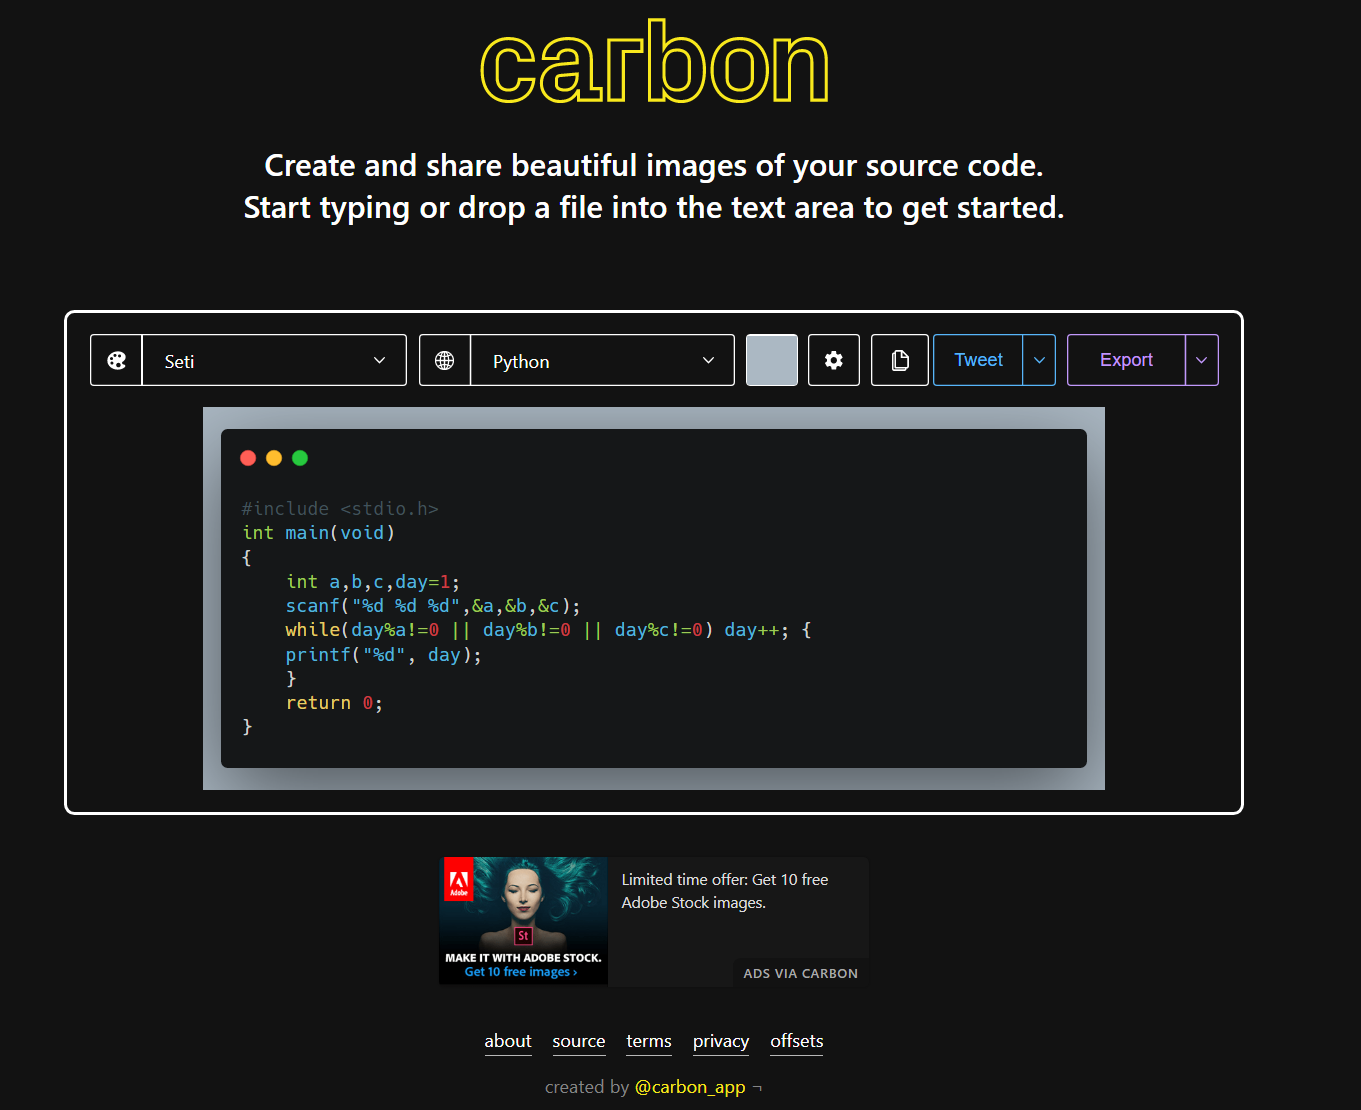
Task: Click the Adobe Stock ad image
Action: pos(523,921)
